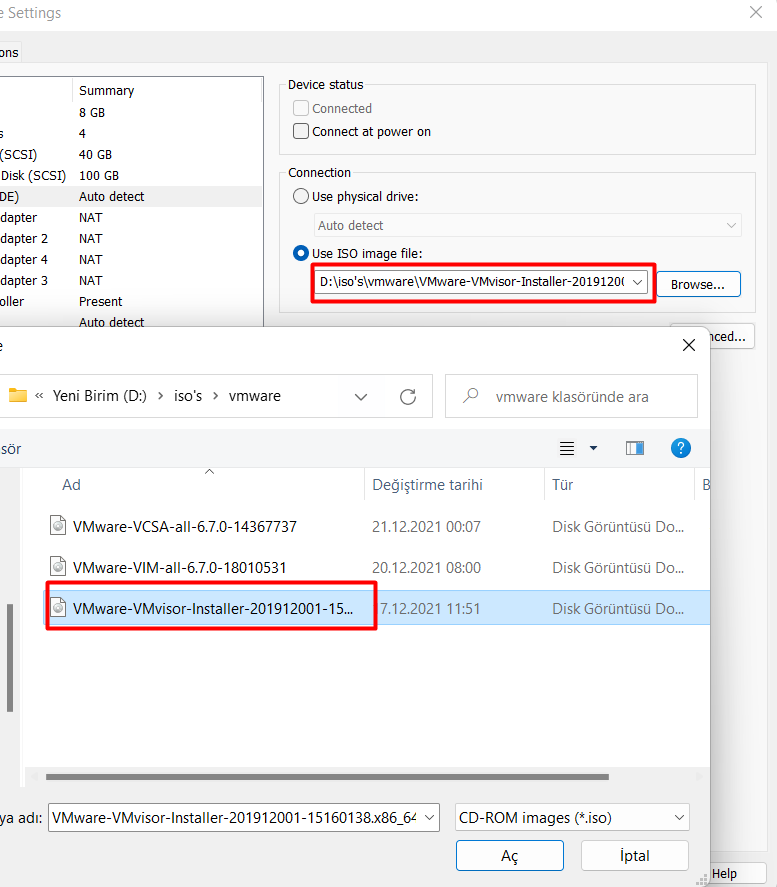The image size is (777, 887).
Task: Select the 40 GB SCSI row
Action: click(x=130, y=154)
